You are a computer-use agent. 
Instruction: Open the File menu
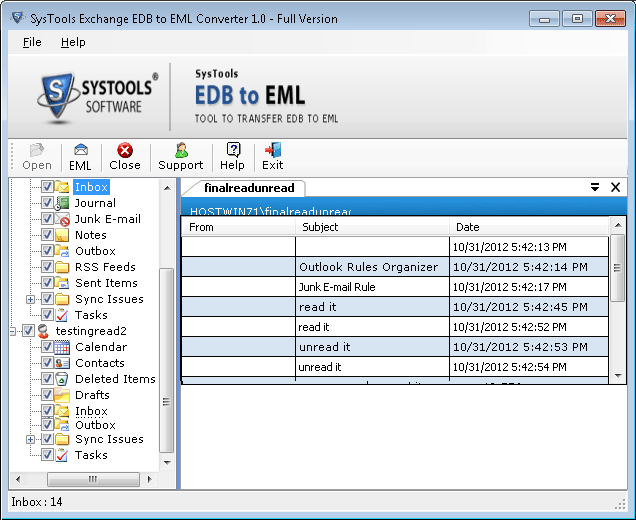pyautogui.click(x=32, y=42)
